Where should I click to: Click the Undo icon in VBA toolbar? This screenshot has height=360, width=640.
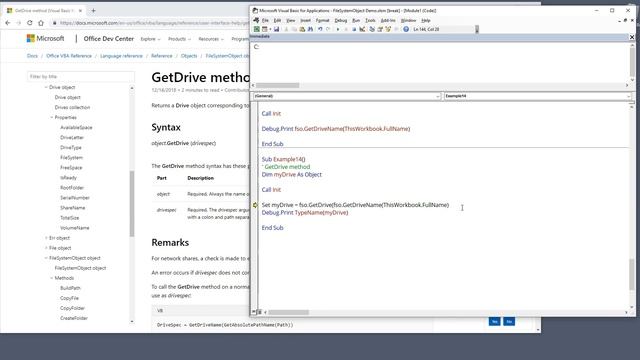click(x=320, y=29)
